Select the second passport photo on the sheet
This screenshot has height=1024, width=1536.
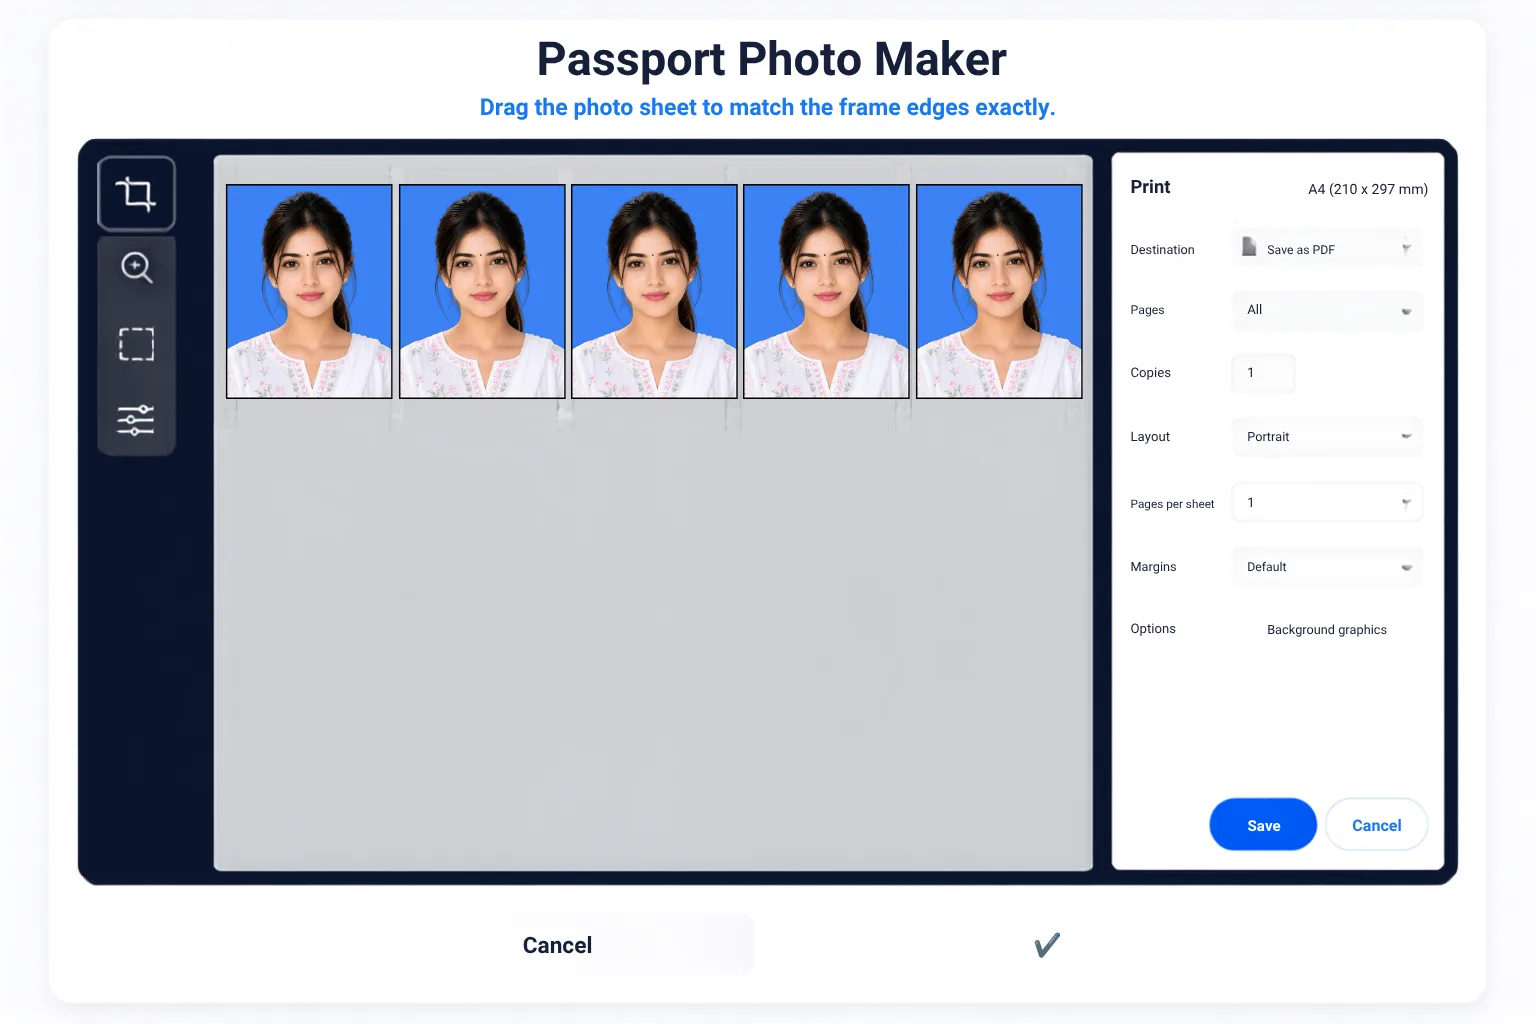482,291
